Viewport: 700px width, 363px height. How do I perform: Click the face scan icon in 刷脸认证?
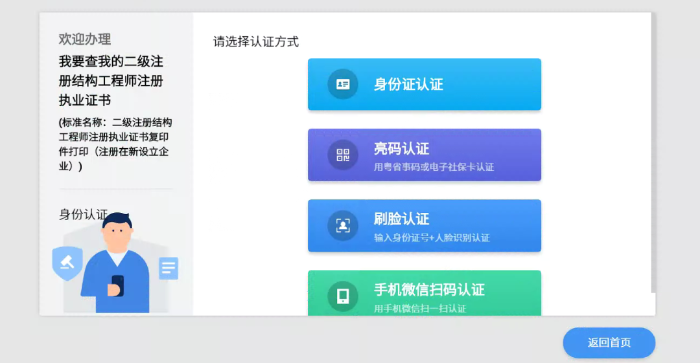(x=343, y=225)
